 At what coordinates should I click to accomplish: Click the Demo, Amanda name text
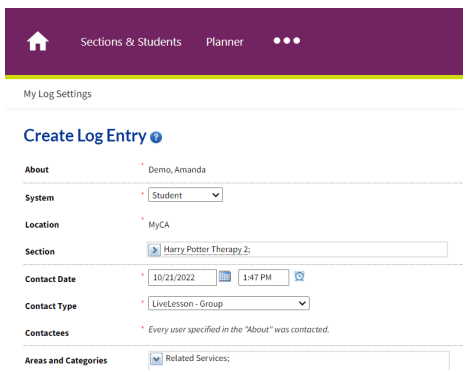click(x=177, y=170)
